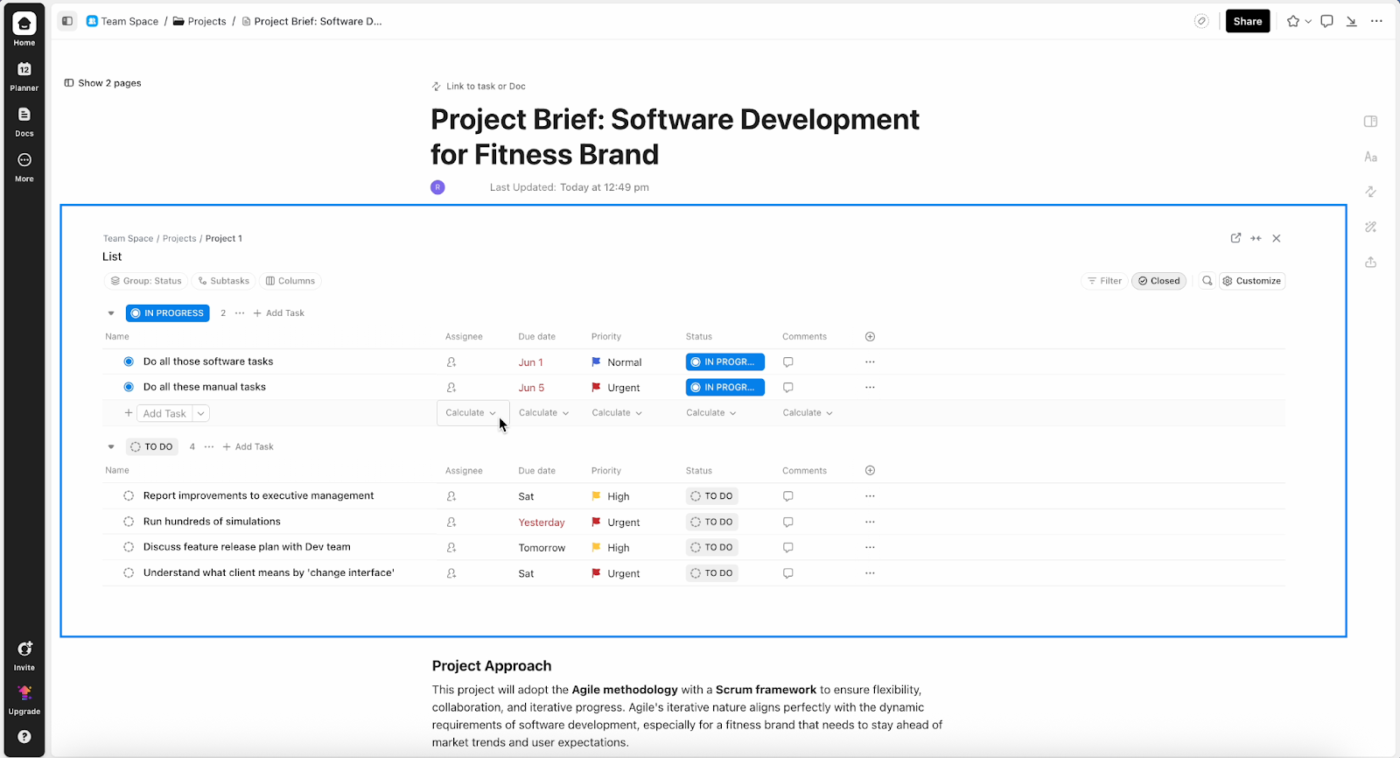The image size is (1400, 758).
Task: Open Docs from the left sidebar
Action: [x=23, y=115]
